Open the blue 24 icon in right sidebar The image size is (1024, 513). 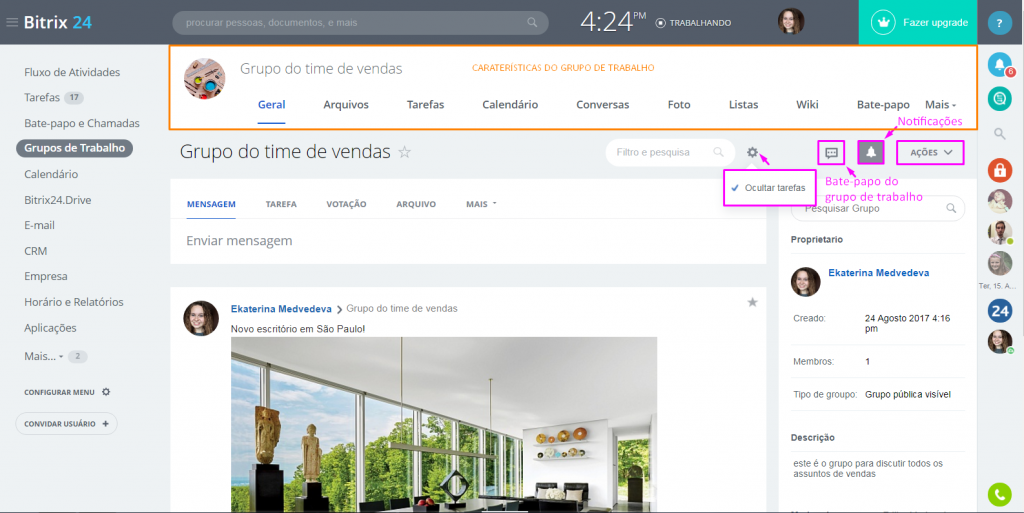click(x=1000, y=311)
